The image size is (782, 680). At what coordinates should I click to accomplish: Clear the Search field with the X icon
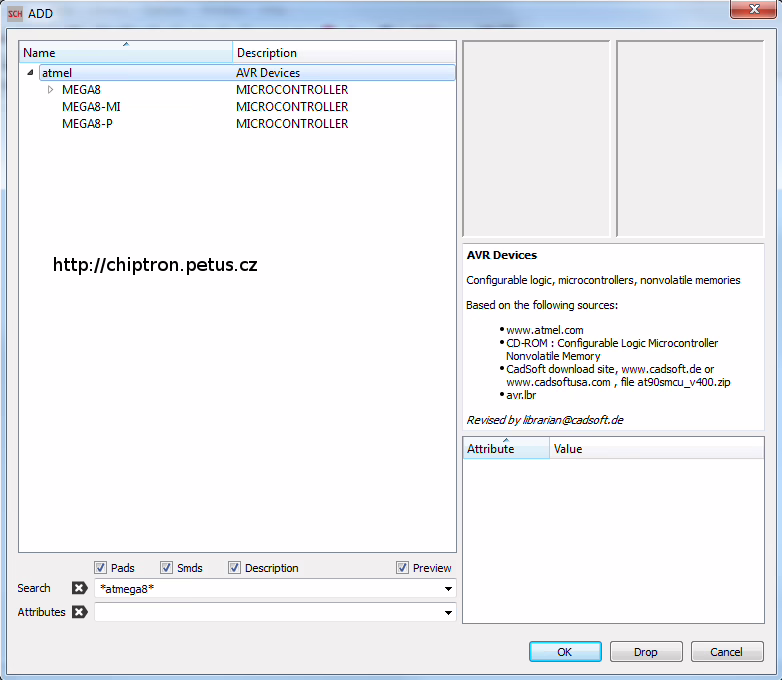point(80,588)
